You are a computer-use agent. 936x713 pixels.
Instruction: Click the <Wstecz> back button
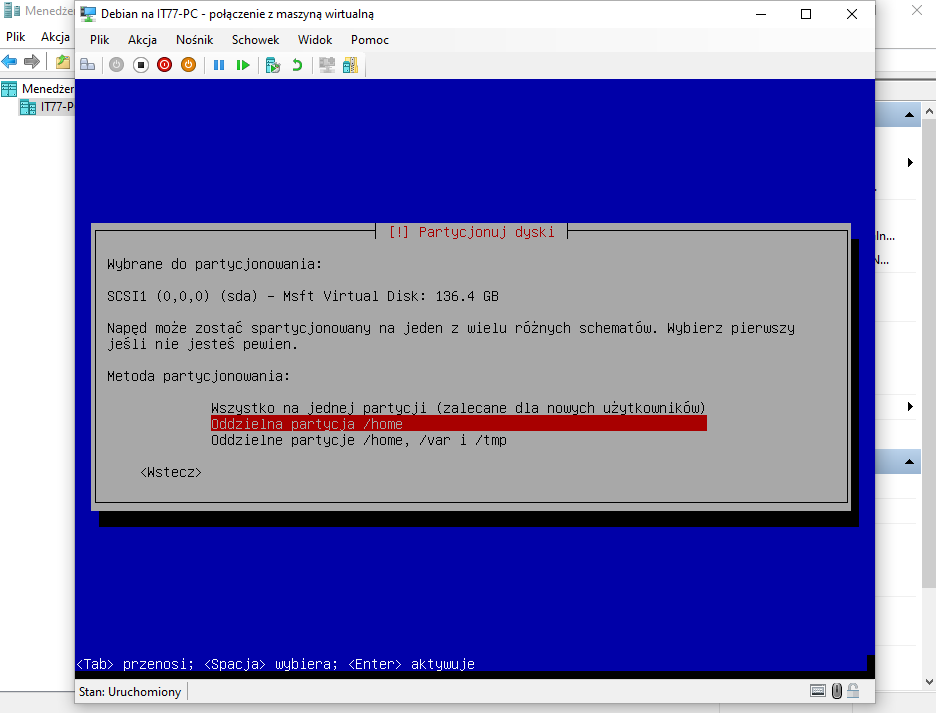click(171, 472)
